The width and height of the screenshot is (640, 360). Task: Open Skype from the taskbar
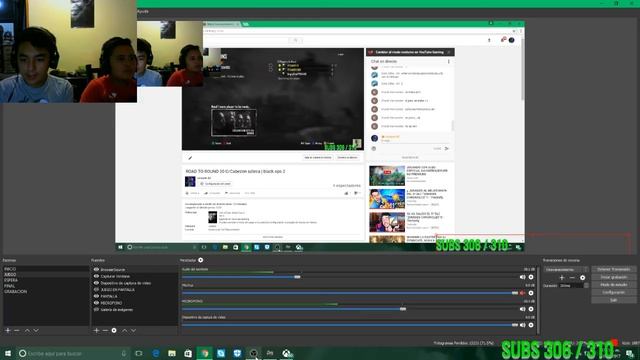[x=221, y=353]
